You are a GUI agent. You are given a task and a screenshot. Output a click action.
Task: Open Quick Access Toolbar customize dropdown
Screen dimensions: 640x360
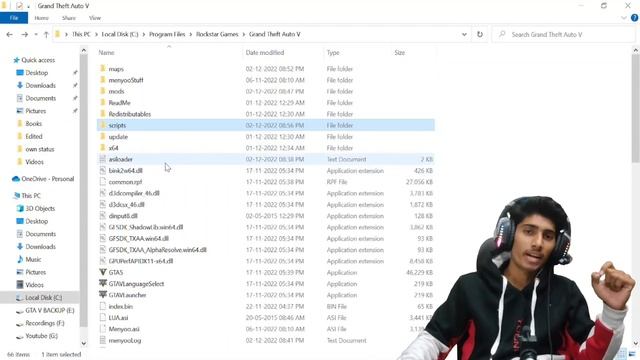coord(29,6)
